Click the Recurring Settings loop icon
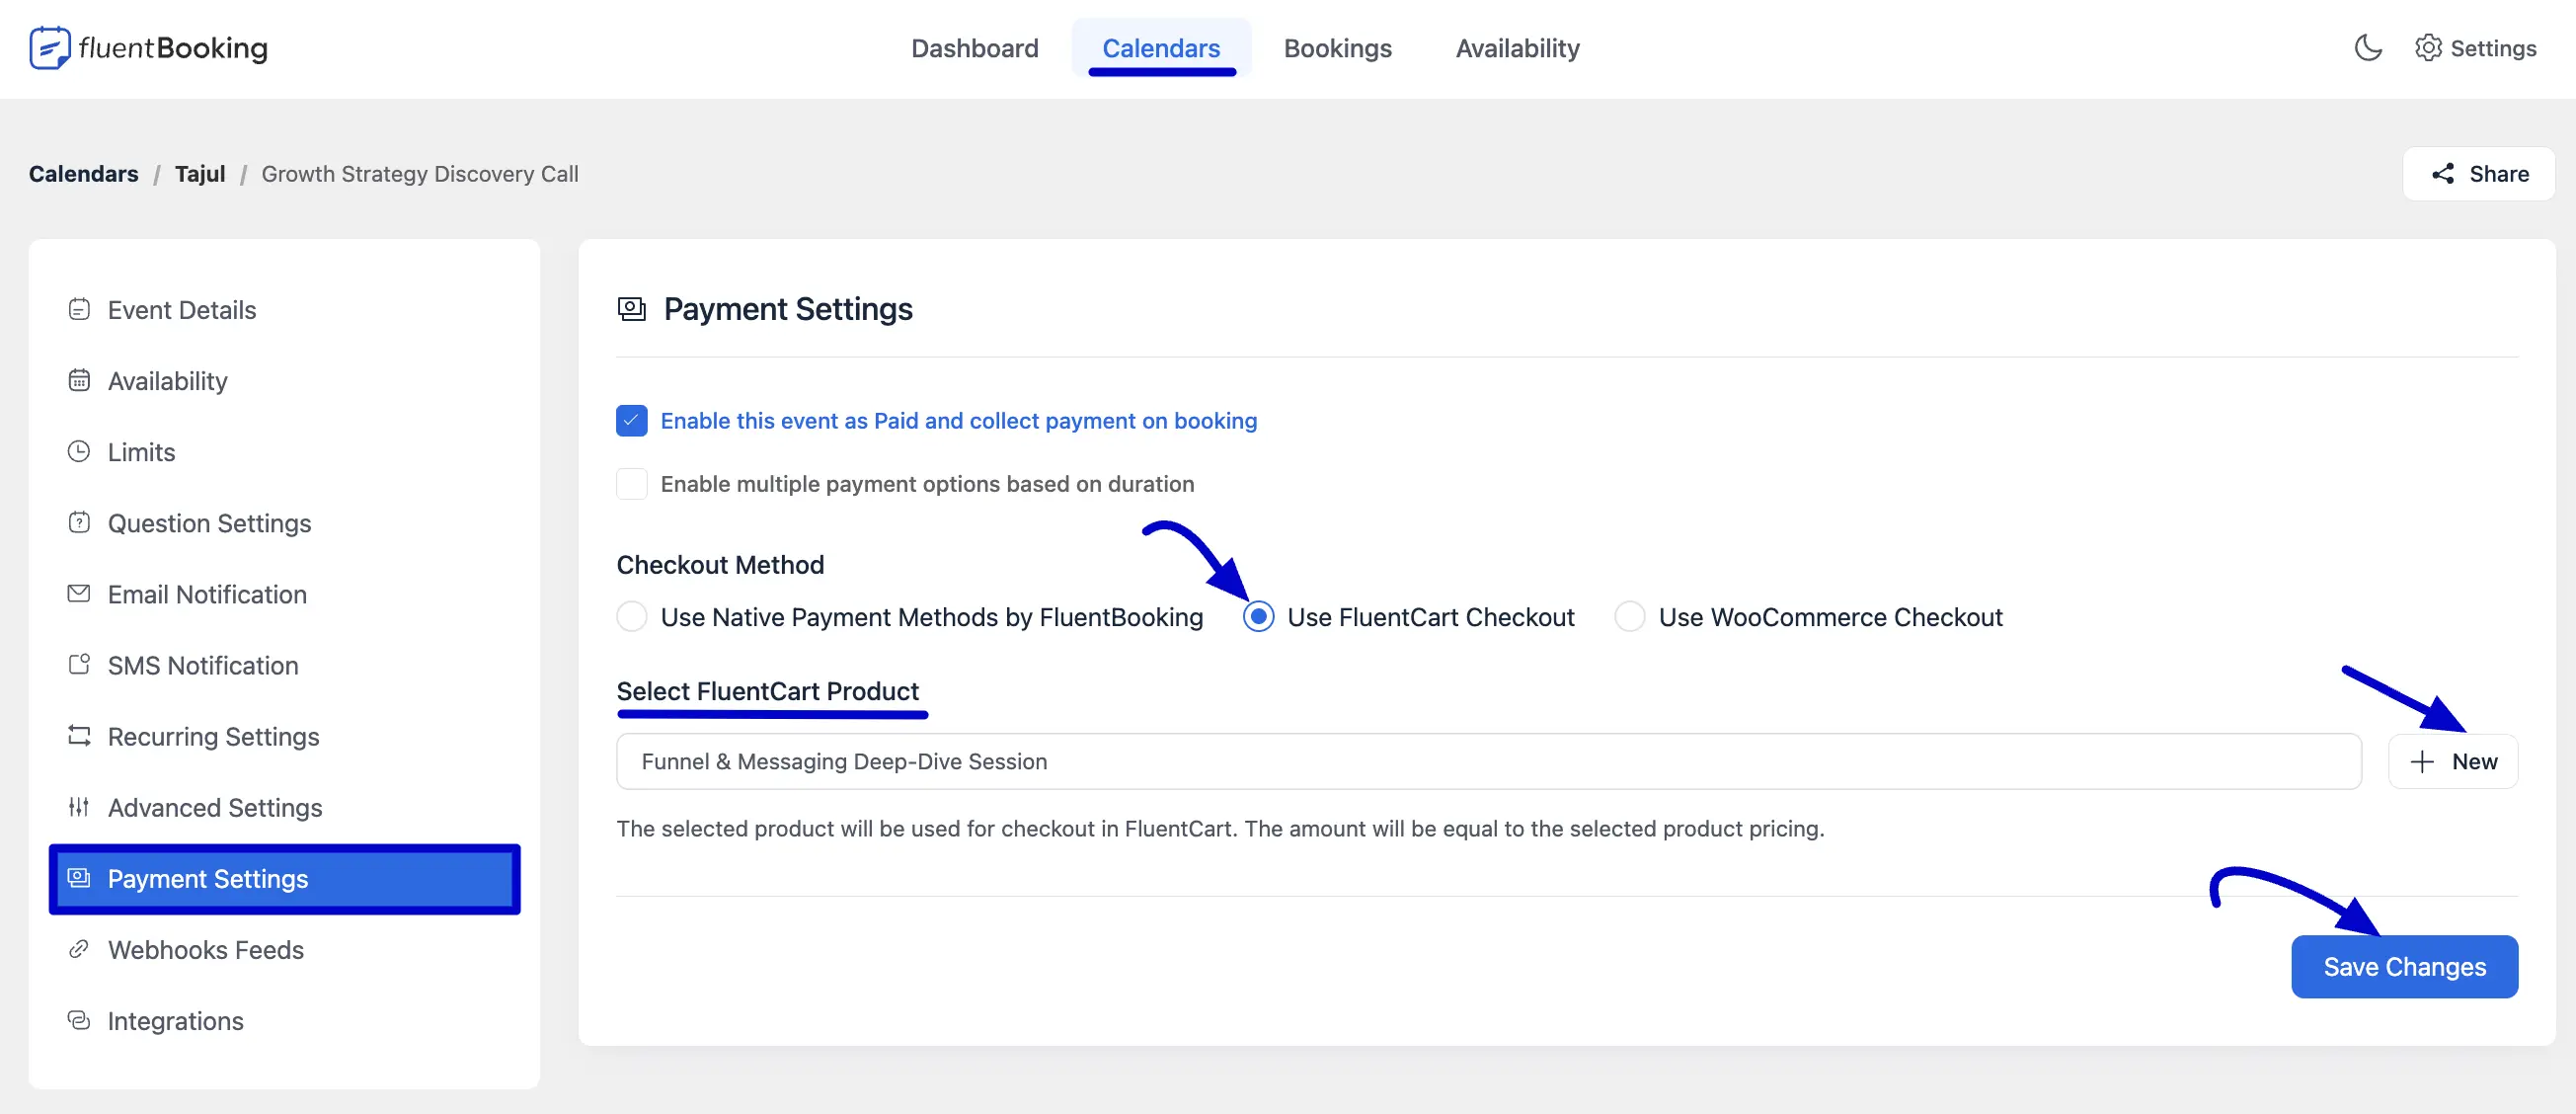The width and height of the screenshot is (2576, 1114). tap(79, 736)
